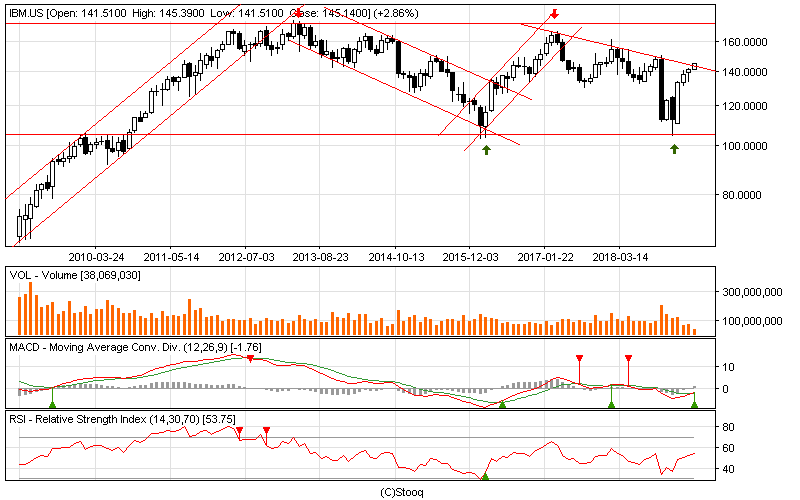This screenshot has width=800, height=500.
Task: Select the green buy arrow below the late 2018 low
Action: point(674,148)
